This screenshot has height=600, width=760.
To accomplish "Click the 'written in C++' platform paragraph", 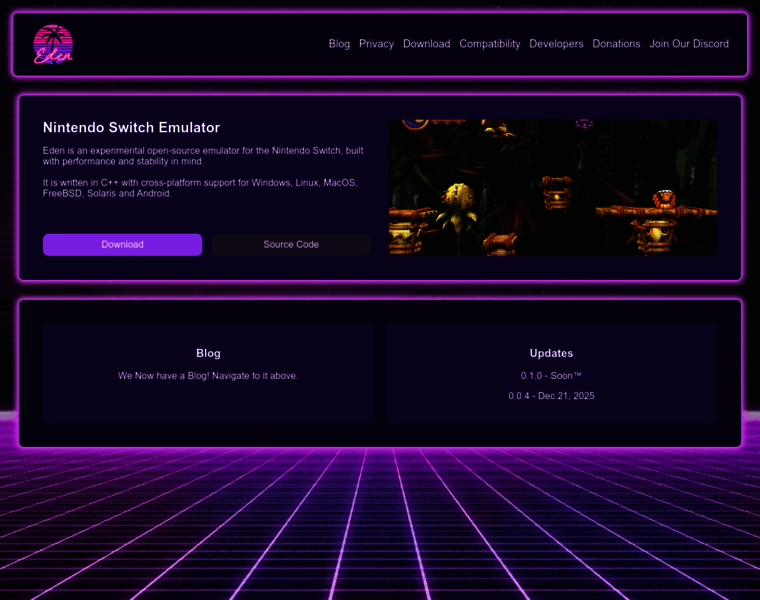I will pos(200,183).
